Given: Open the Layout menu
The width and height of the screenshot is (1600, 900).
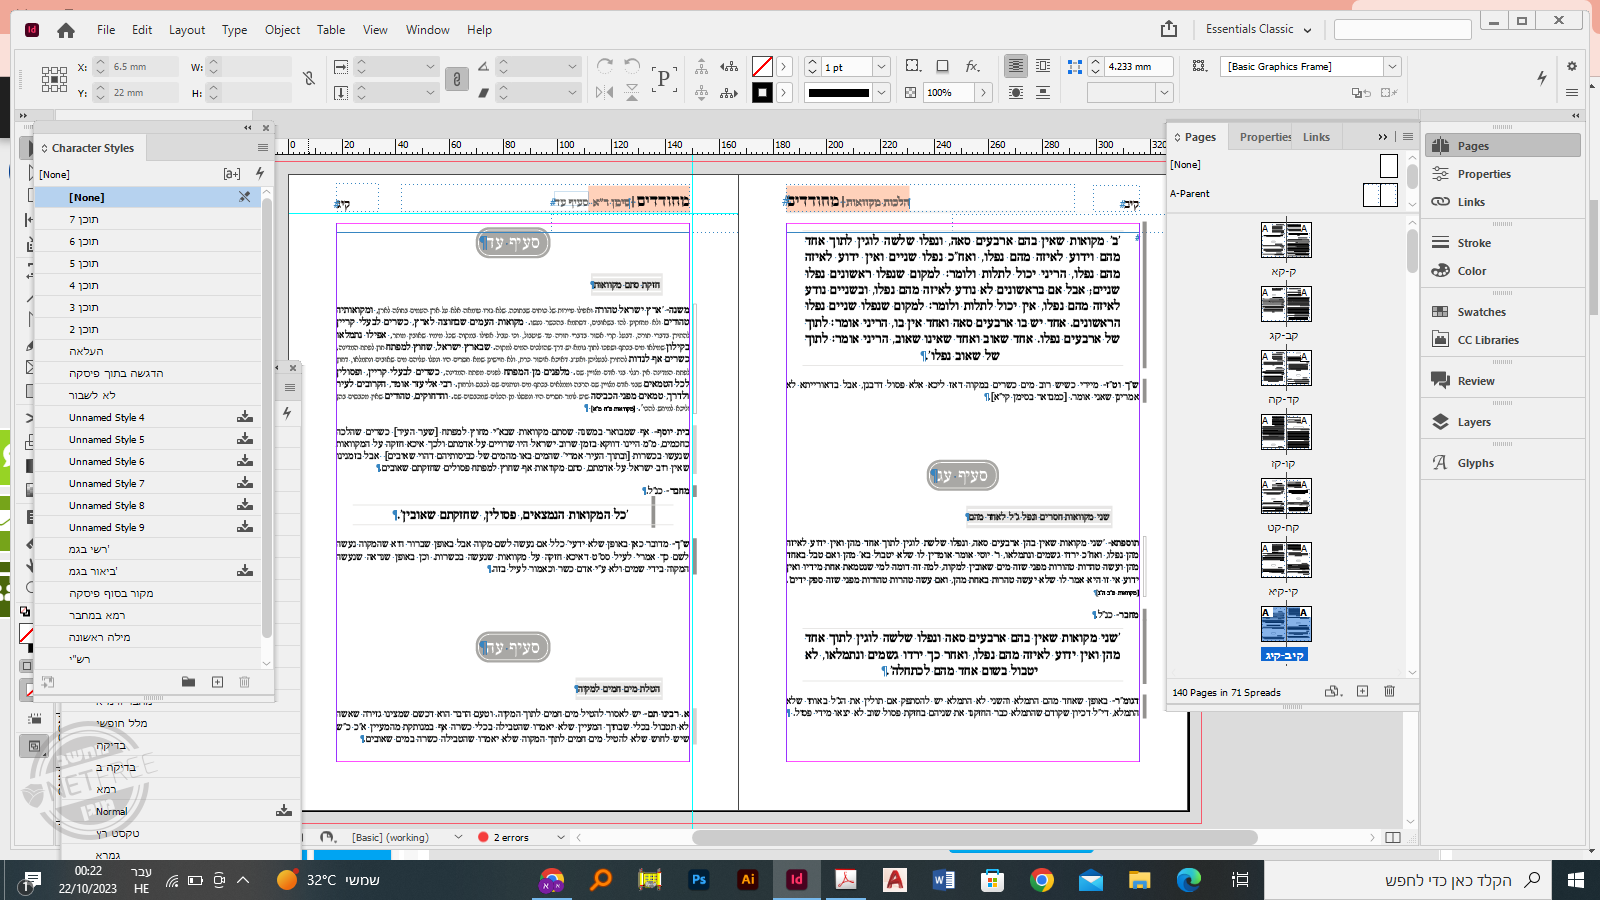Looking at the screenshot, I should pyautogui.click(x=187, y=30).
